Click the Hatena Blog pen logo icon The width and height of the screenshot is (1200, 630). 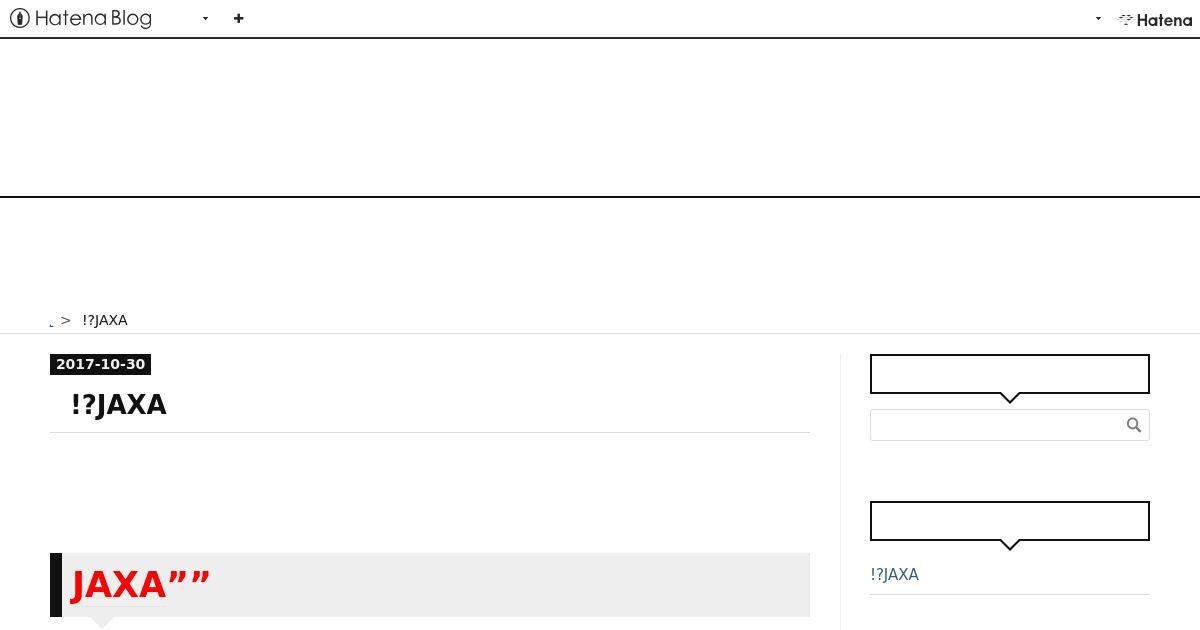19,18
